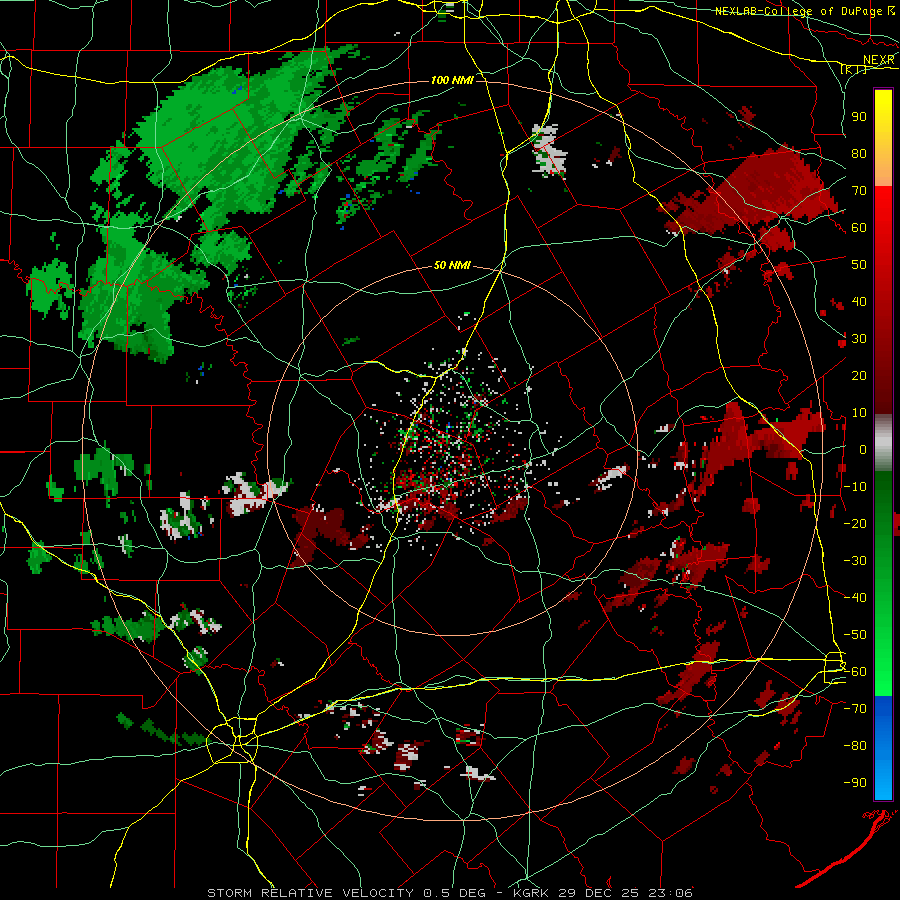This screenshot has height=900, width=900.
Task: Click "STORM RELATIVE VELOCITY" in the bottom caption
Action: click(310, 893)
